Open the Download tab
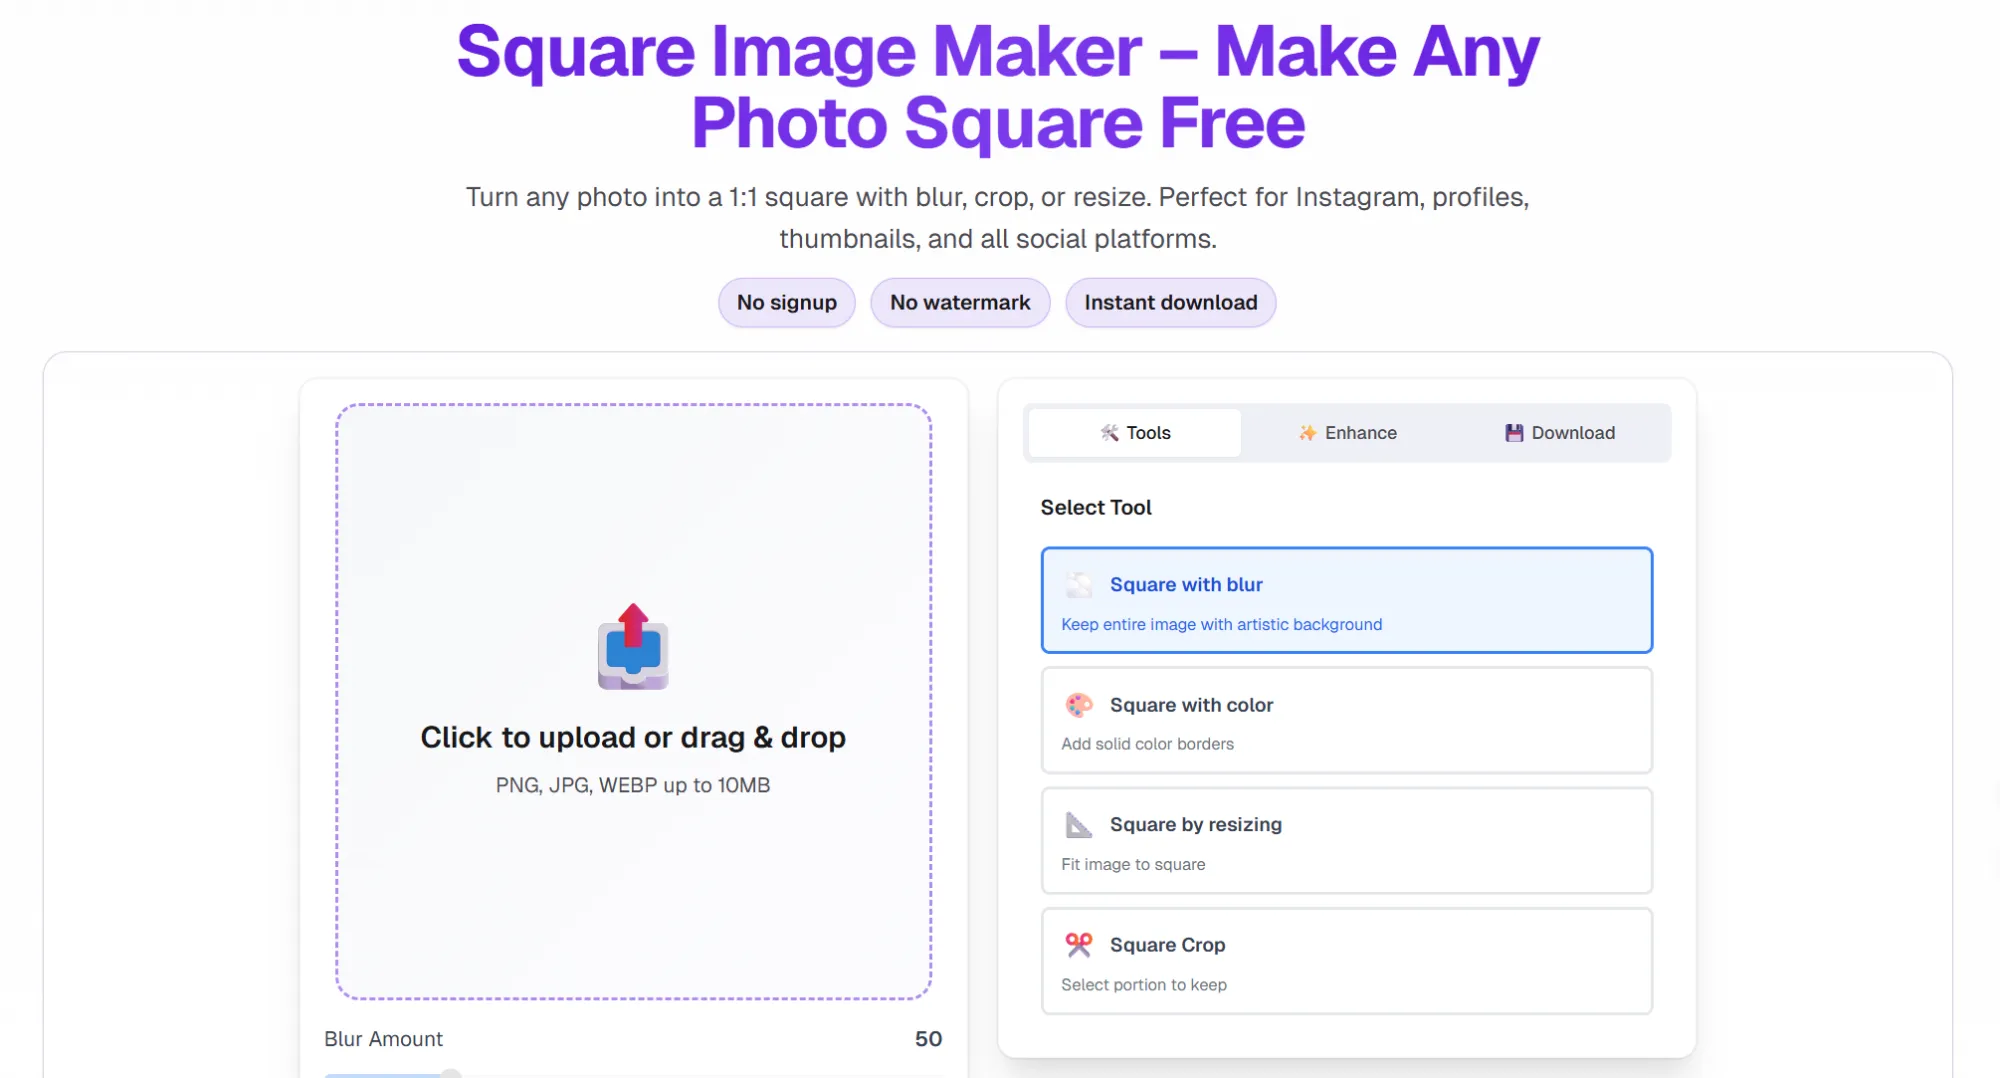This screenshot has height=1078, width=2000. click(x=1560, y=433)
